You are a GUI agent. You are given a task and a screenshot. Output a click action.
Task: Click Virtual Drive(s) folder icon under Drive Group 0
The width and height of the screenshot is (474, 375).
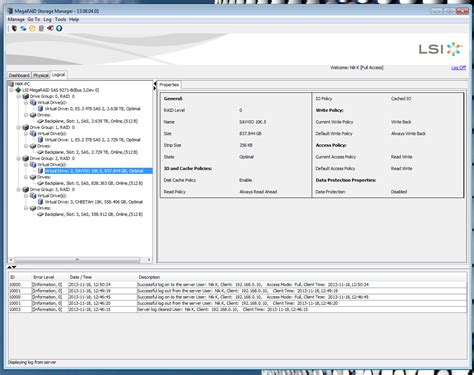[33, 102]
